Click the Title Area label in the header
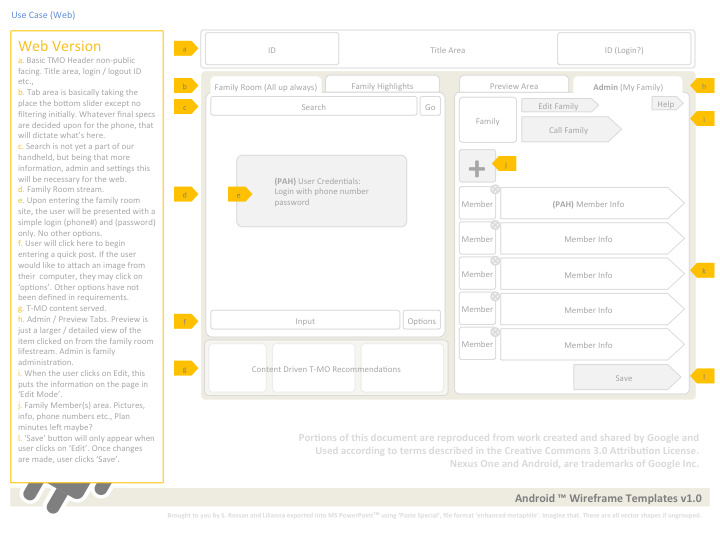This screenshot has width=720, height=540. (448, 50)
